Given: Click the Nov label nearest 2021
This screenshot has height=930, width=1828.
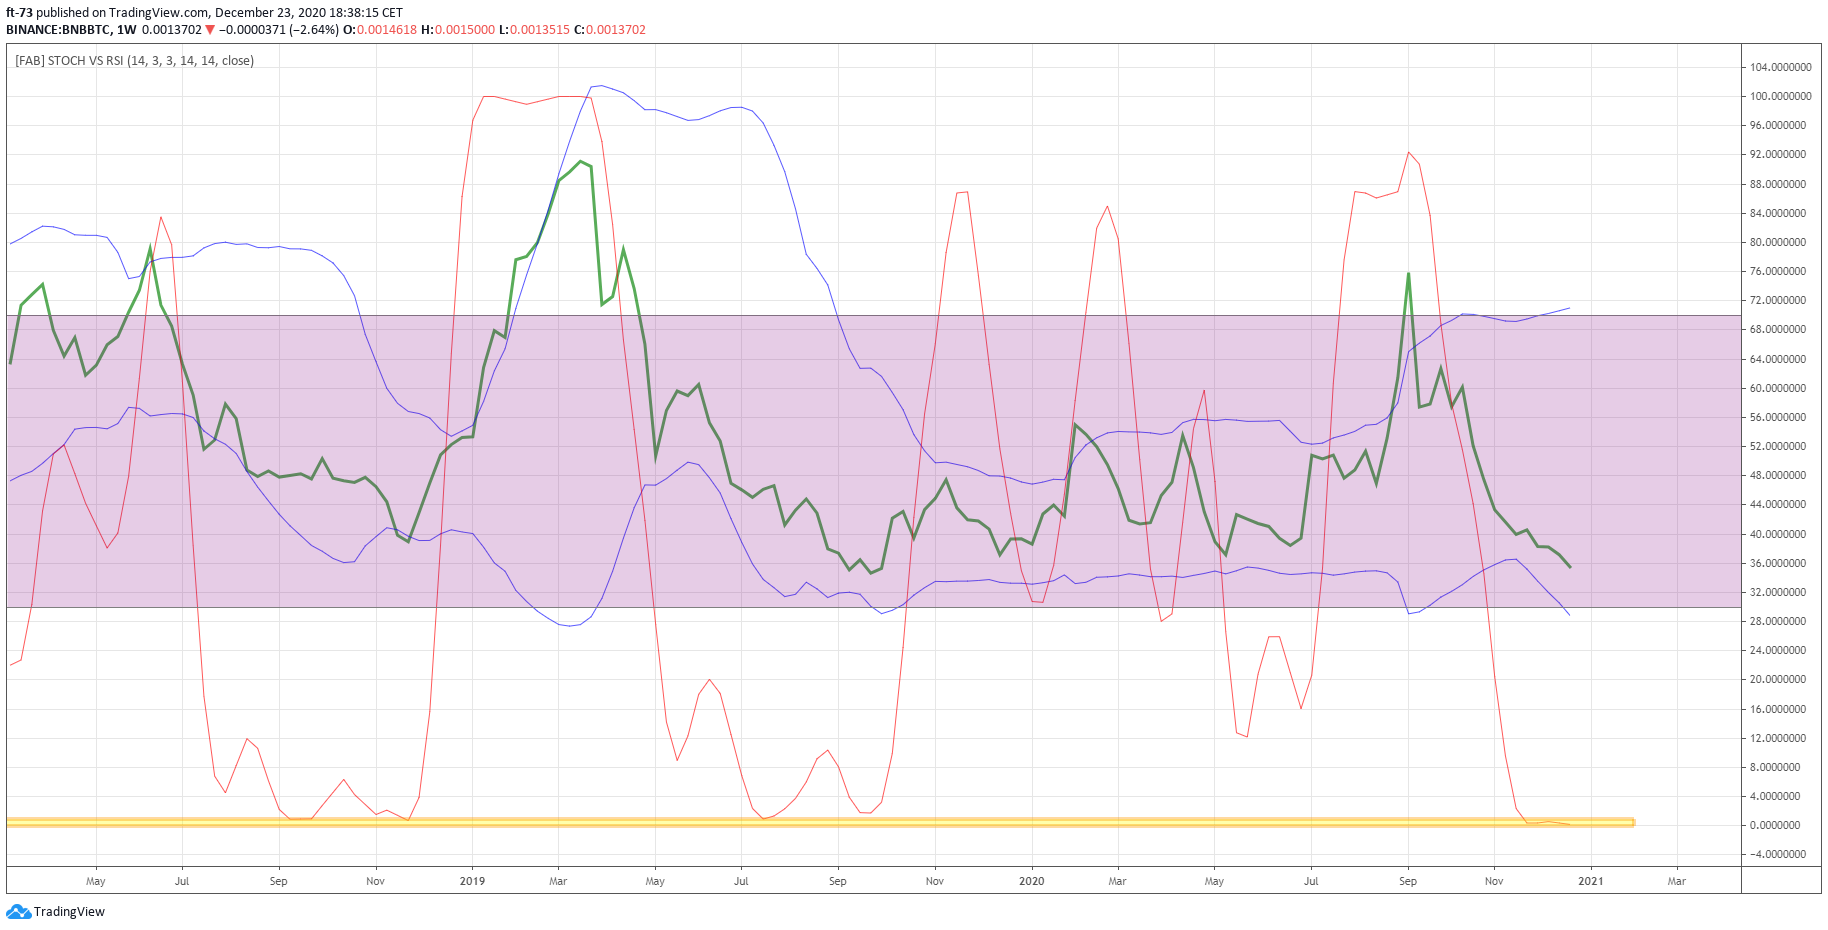Looking at the screenshot, I should [x=1494, y=881].
